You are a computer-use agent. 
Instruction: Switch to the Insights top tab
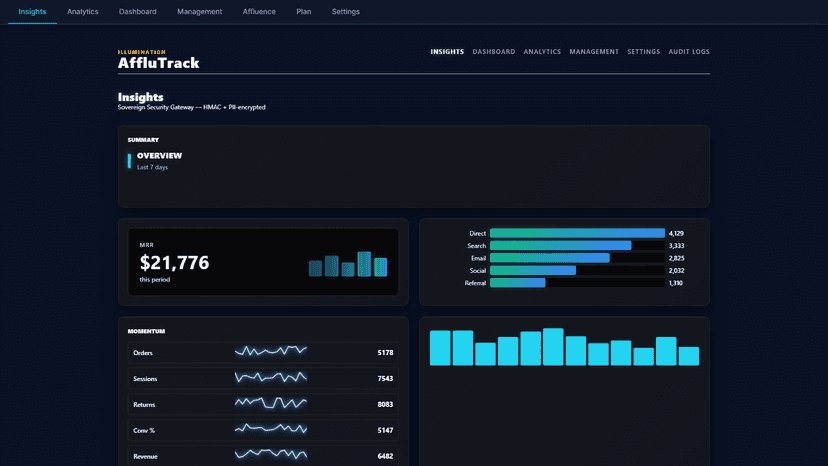(x=32, y=12)
